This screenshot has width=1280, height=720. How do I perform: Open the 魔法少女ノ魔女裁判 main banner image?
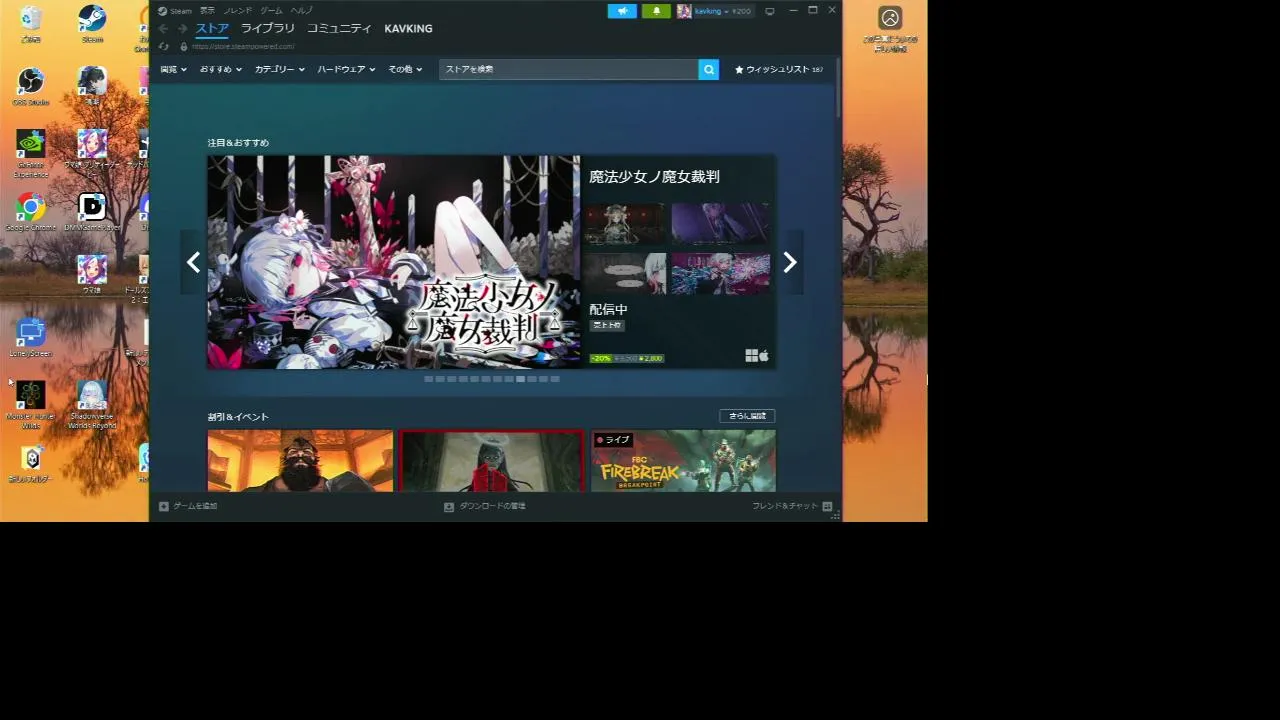click(x=393, y=262)
